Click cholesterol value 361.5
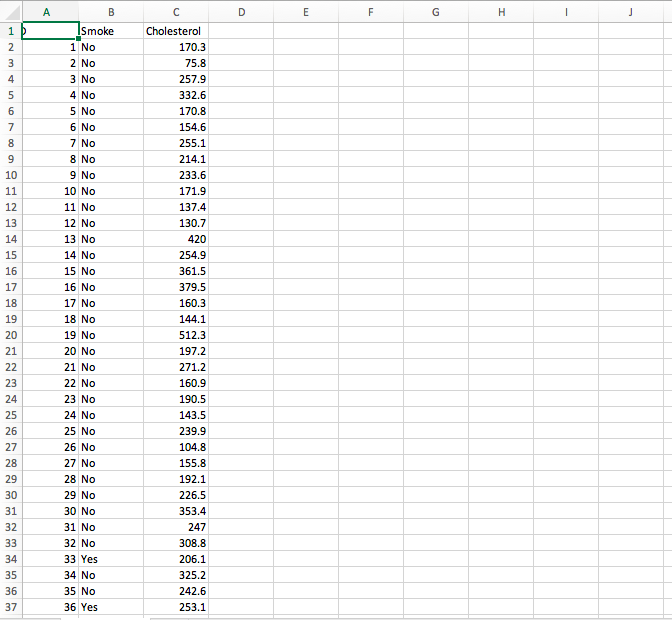This screenshot has width=672, height=620. pyautogui.click(x=176, y=271)
